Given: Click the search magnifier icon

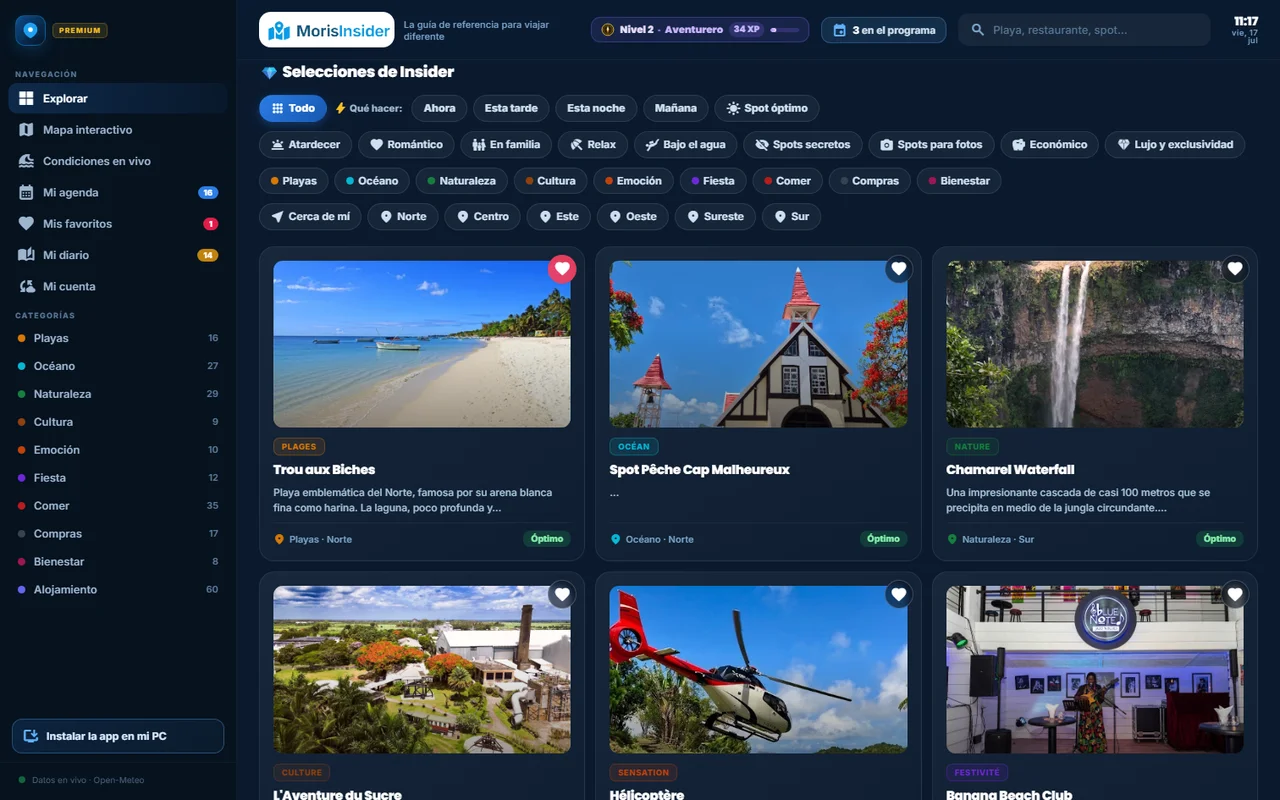Looking at the screenshot, I should pyautogui.click(x=978, y=30).
